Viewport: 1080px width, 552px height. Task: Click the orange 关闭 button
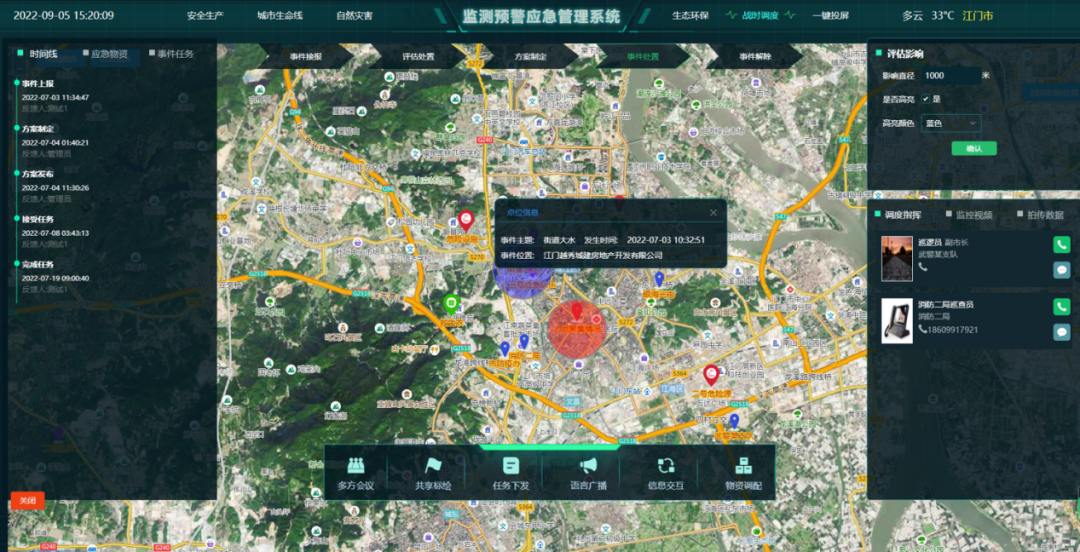point(27,500)
